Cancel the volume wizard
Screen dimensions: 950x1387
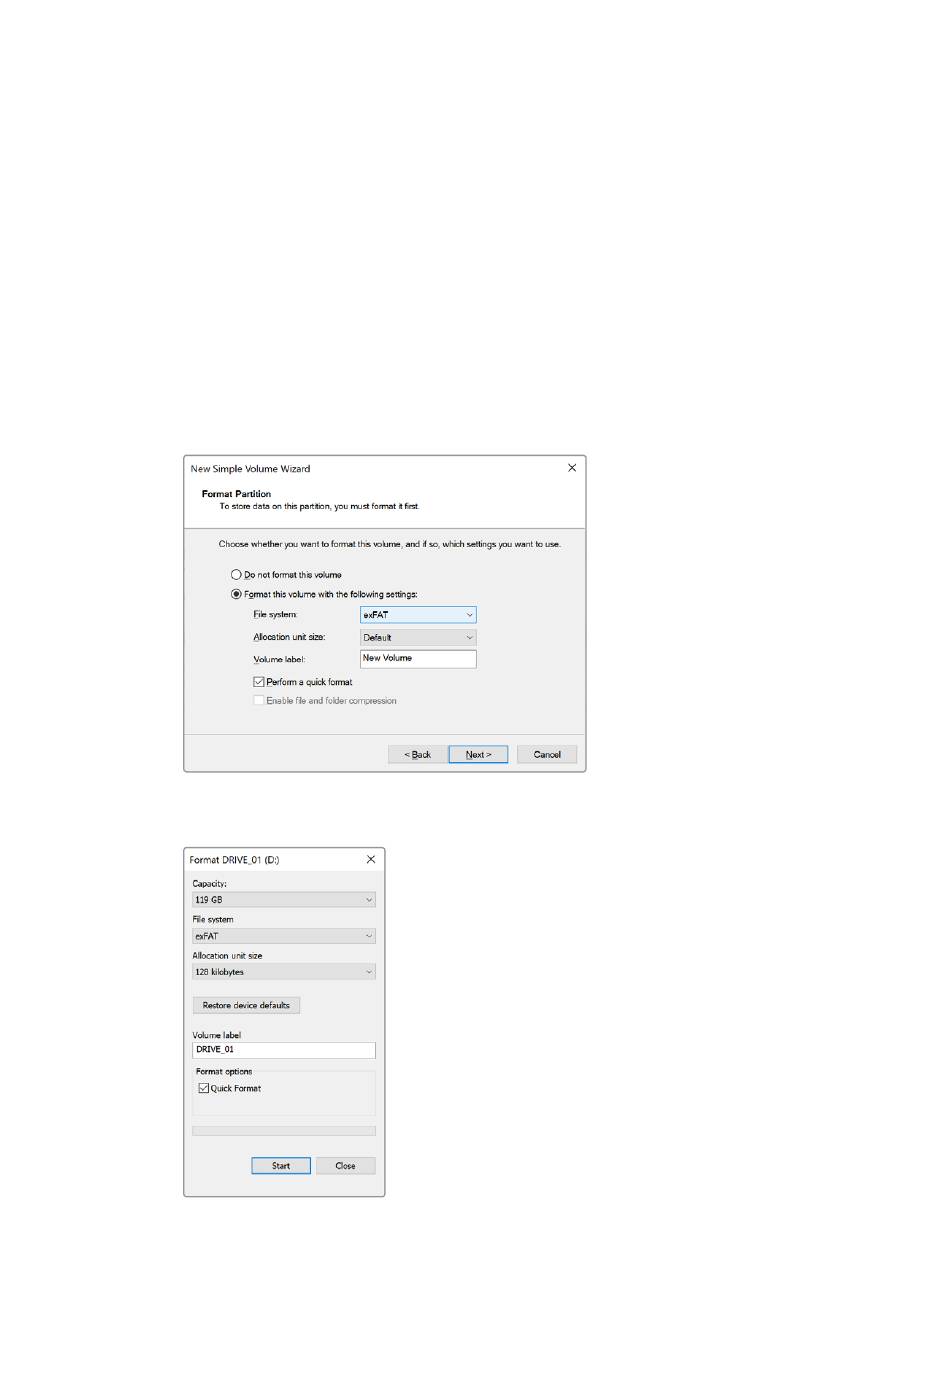point(547,755)
